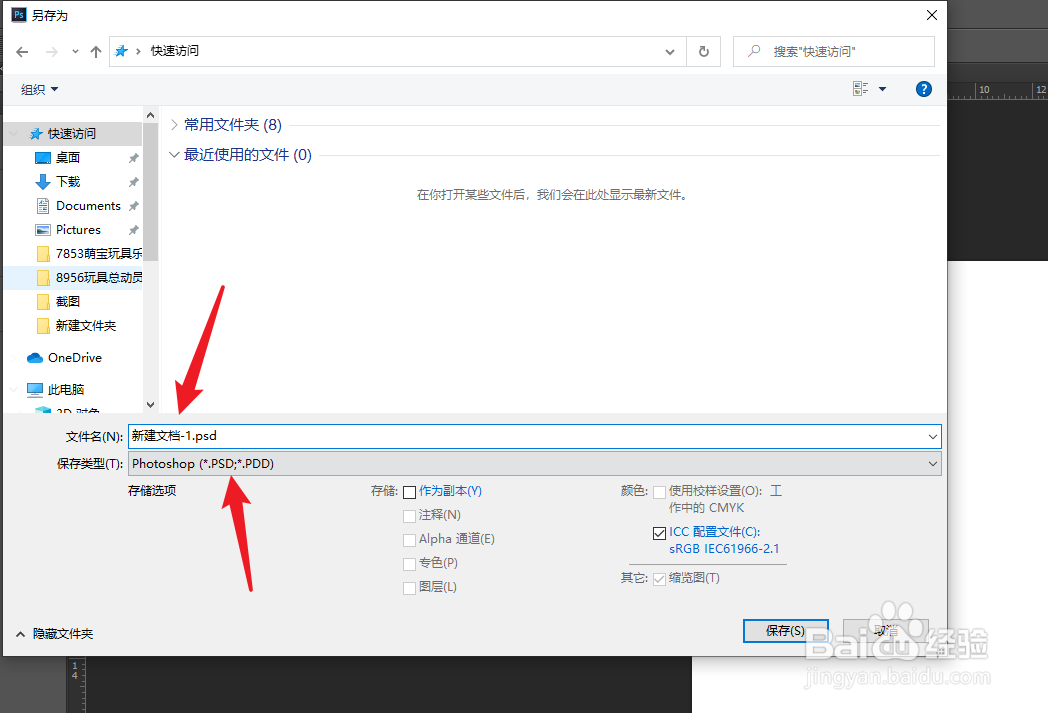Open Pictures in the sidebar
1048x713 pixels.
pyautogui.click(x=78, y=230)
